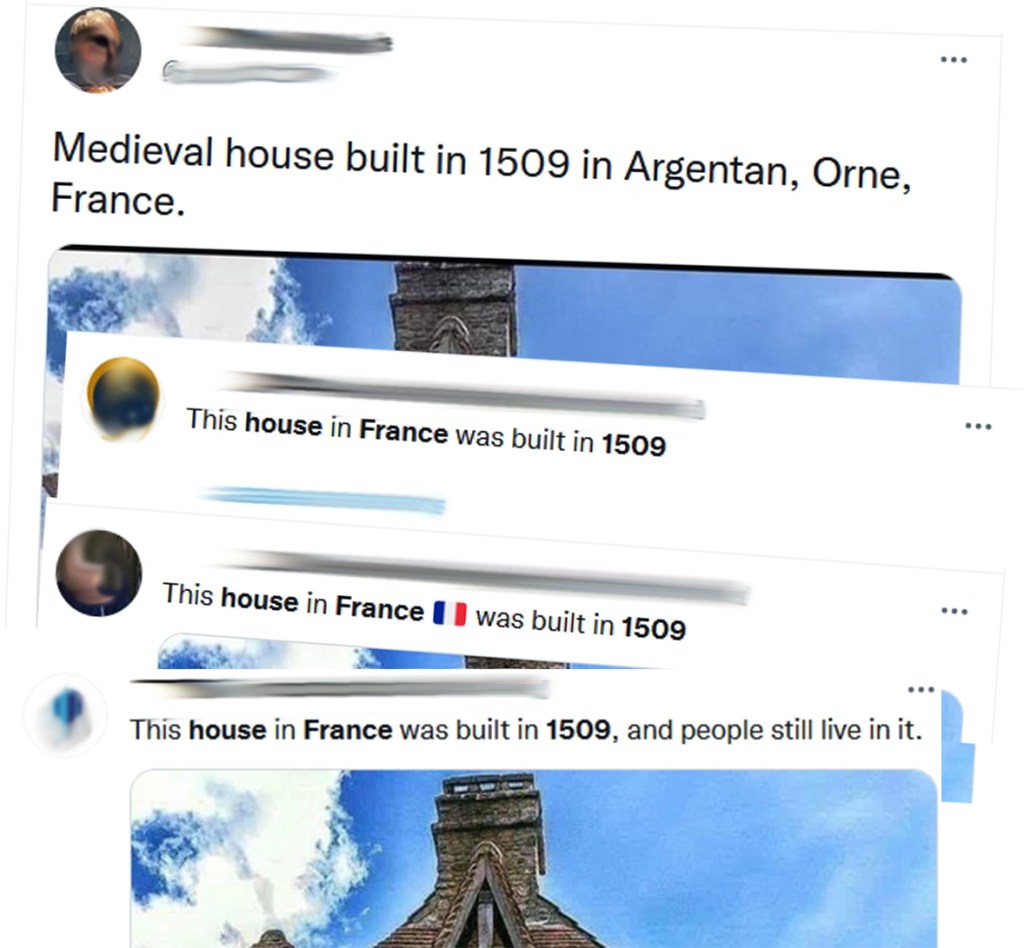Open the first tweet's three-dot options menu
Image resolution: width=1024 pixels, height=948 pixels.
point(953,60)
